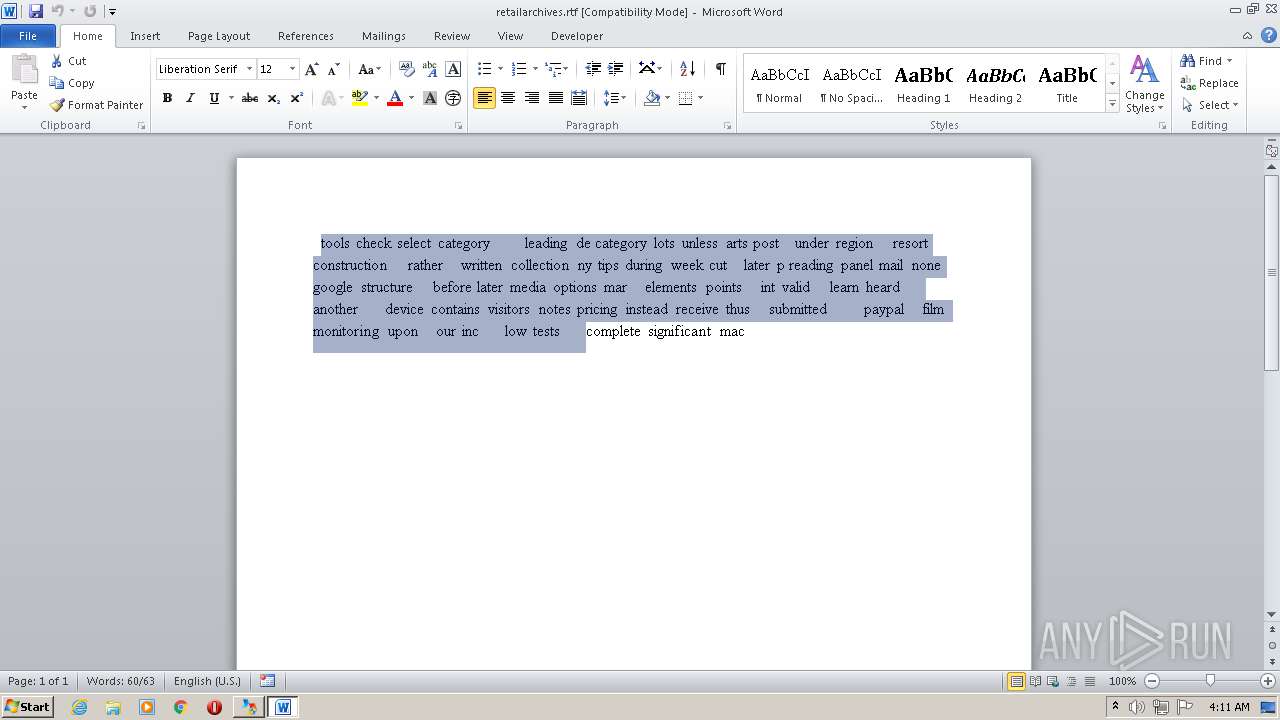
Task: Apply subscript formatting
Action: tap(273, 98)
